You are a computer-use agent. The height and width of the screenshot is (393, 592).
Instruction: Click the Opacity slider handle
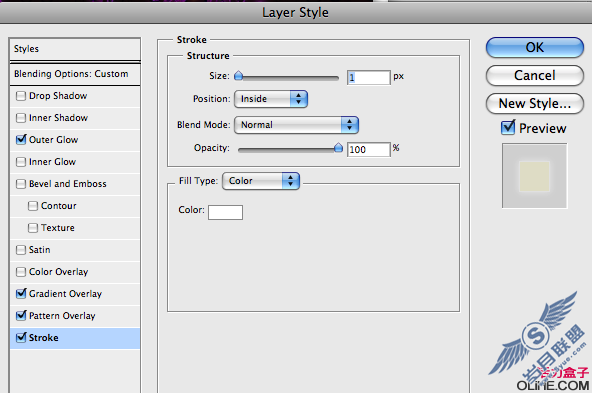338,148
